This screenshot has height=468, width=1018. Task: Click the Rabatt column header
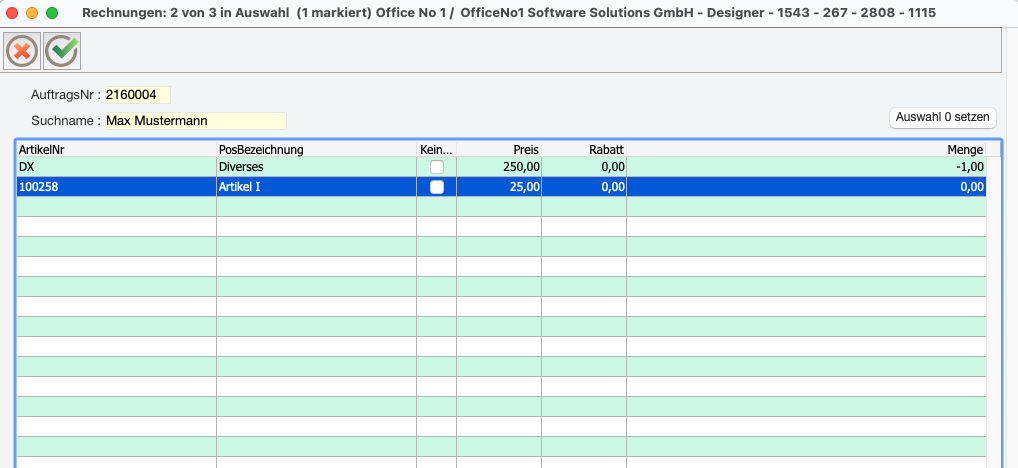pyautogui.click(x=584, y=149)
